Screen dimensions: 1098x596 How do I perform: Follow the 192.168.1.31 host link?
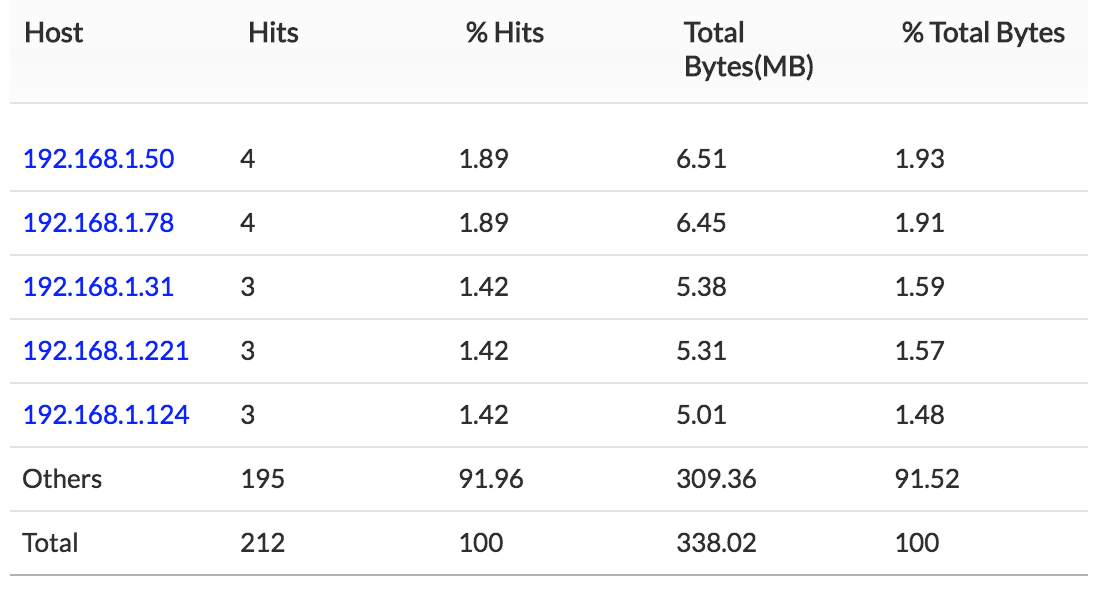98,287
